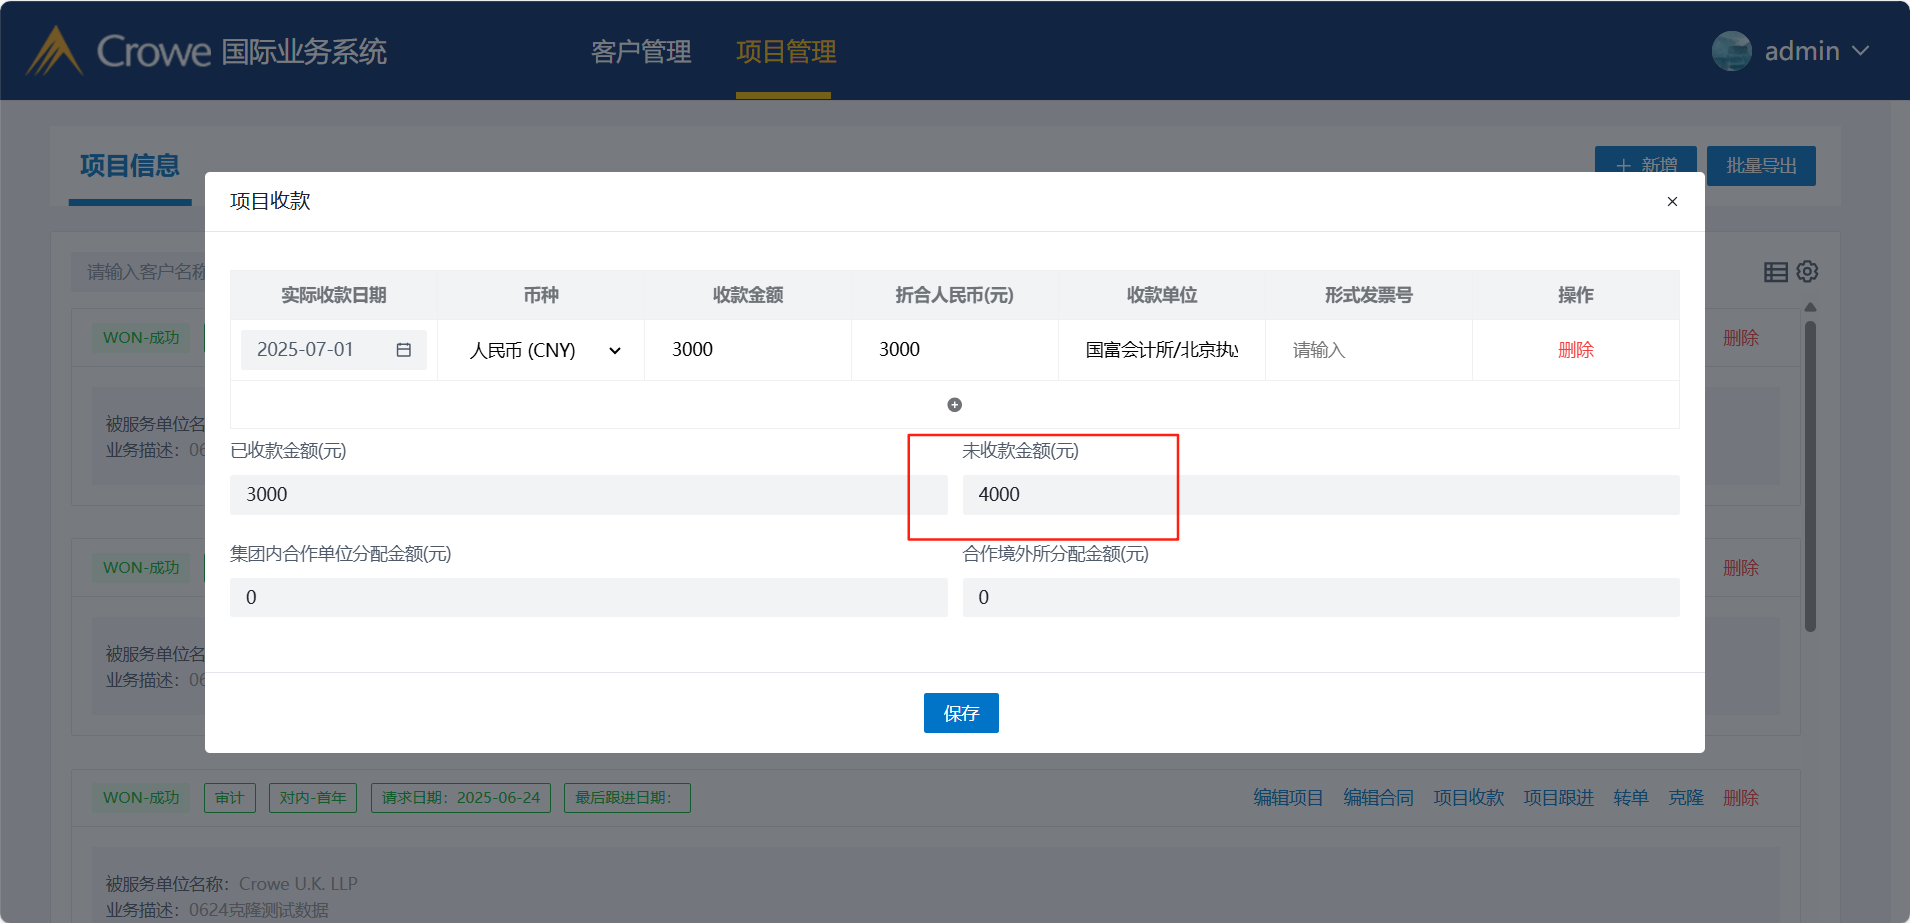Click the 实际收款日期 column header
The height and width of the screenshot is (923, 1910).
tap(334, 295)
